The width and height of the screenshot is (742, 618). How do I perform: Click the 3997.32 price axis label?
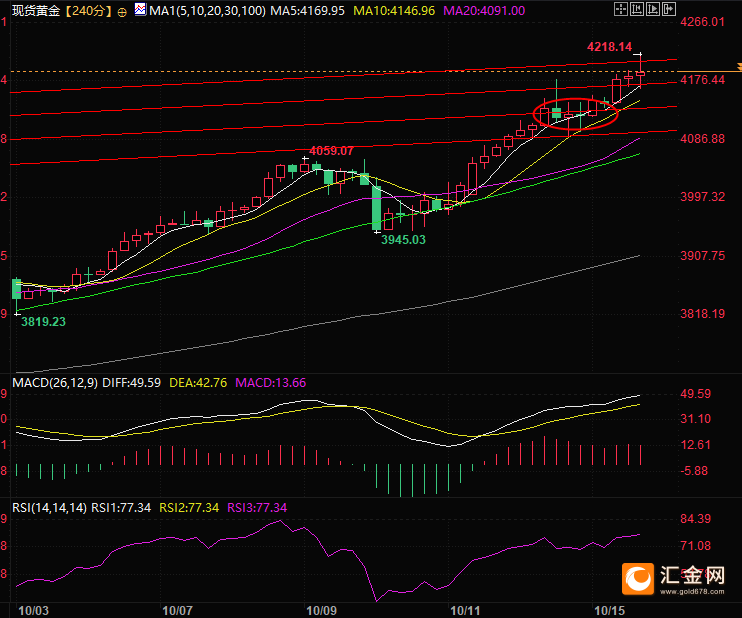tap(702, 197)
